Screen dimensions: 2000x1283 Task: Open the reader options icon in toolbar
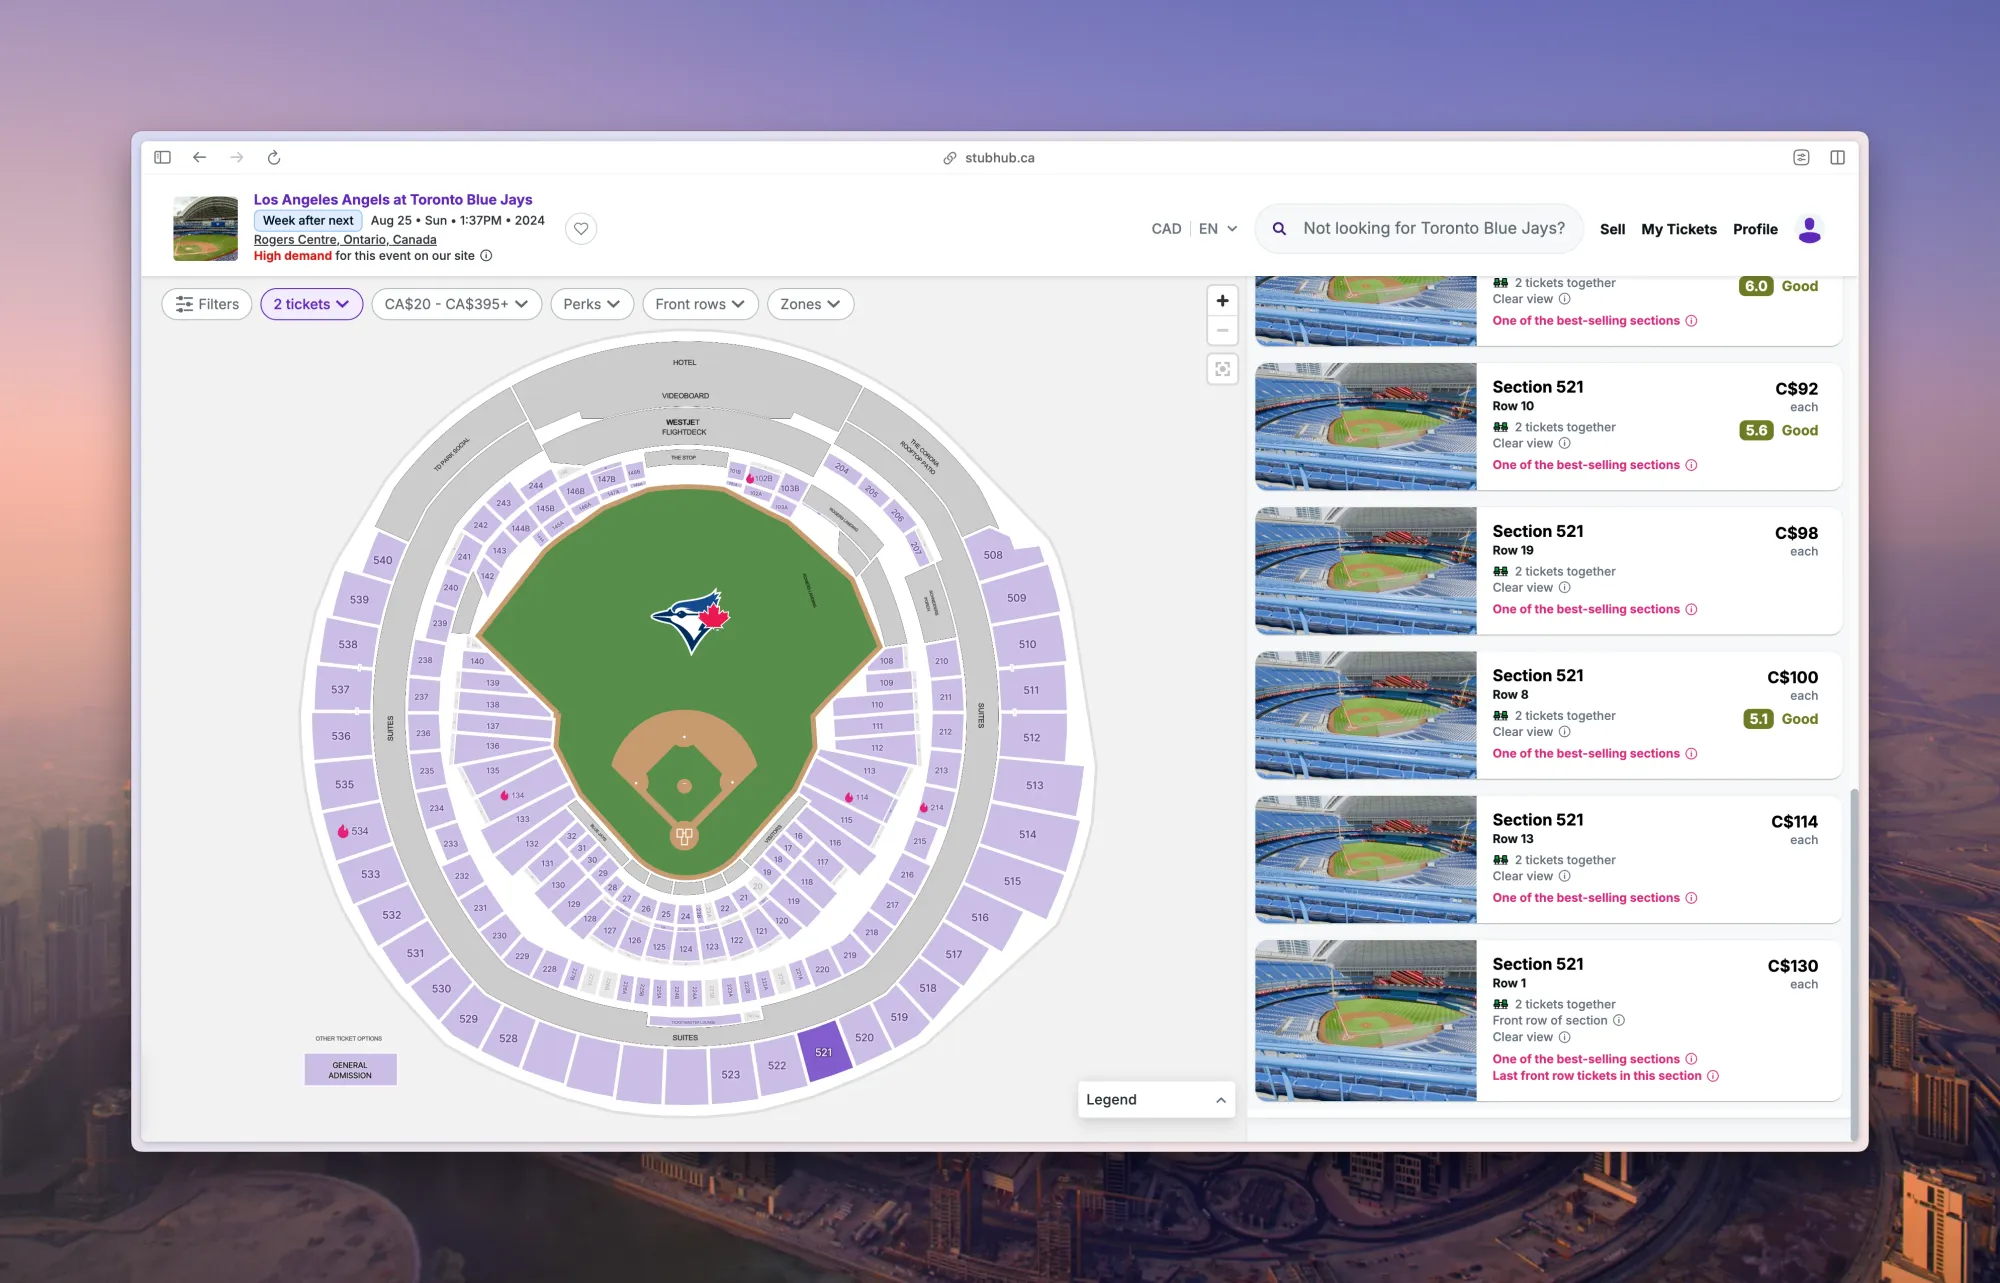pos(1801,157)
